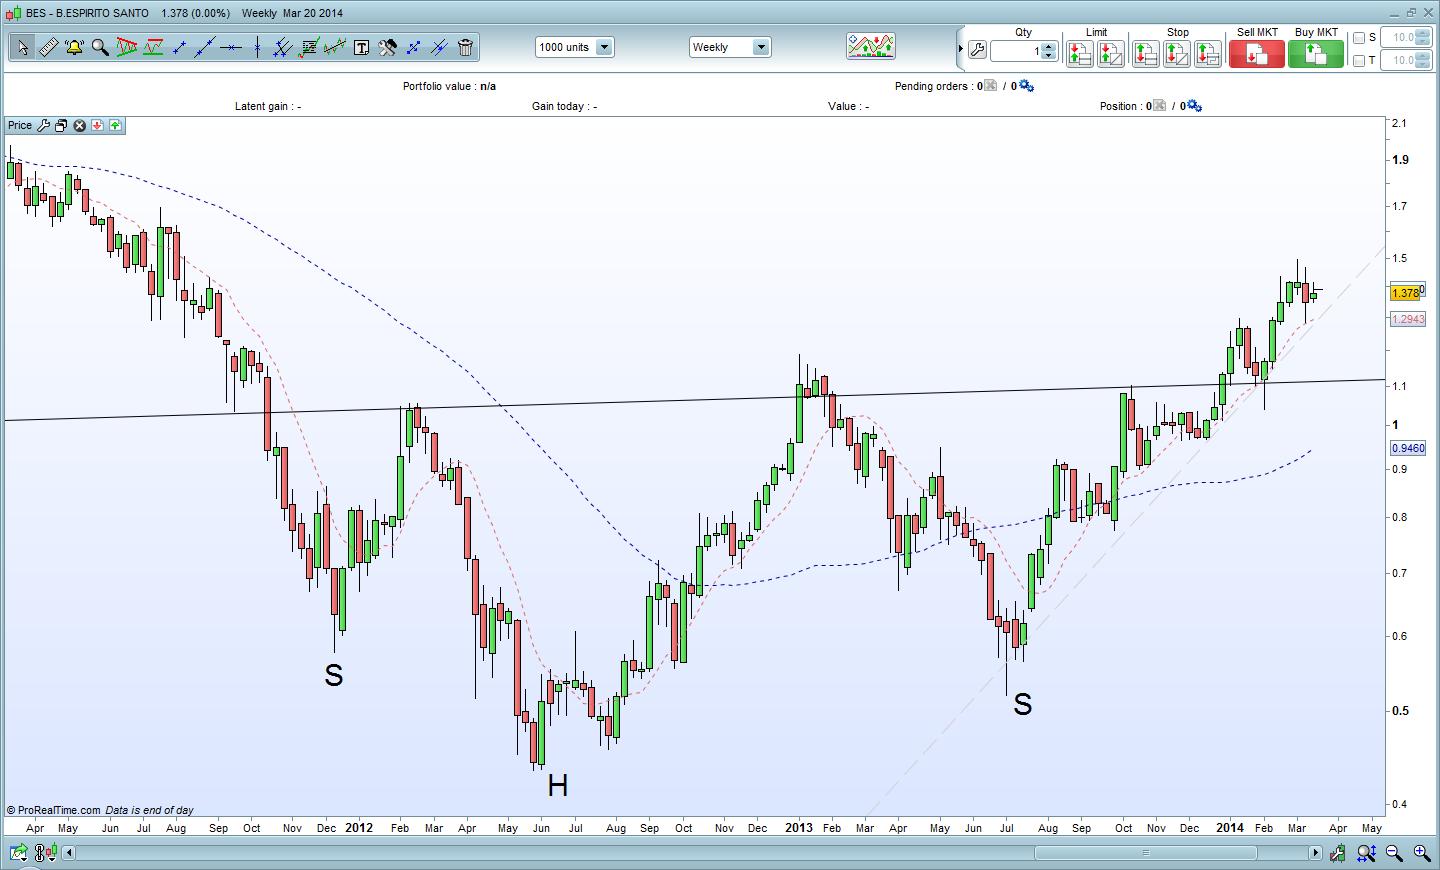Click the yellow 1.378 price label
The height and width of the screenshot is (870, 1440).
pos(1405,293)
